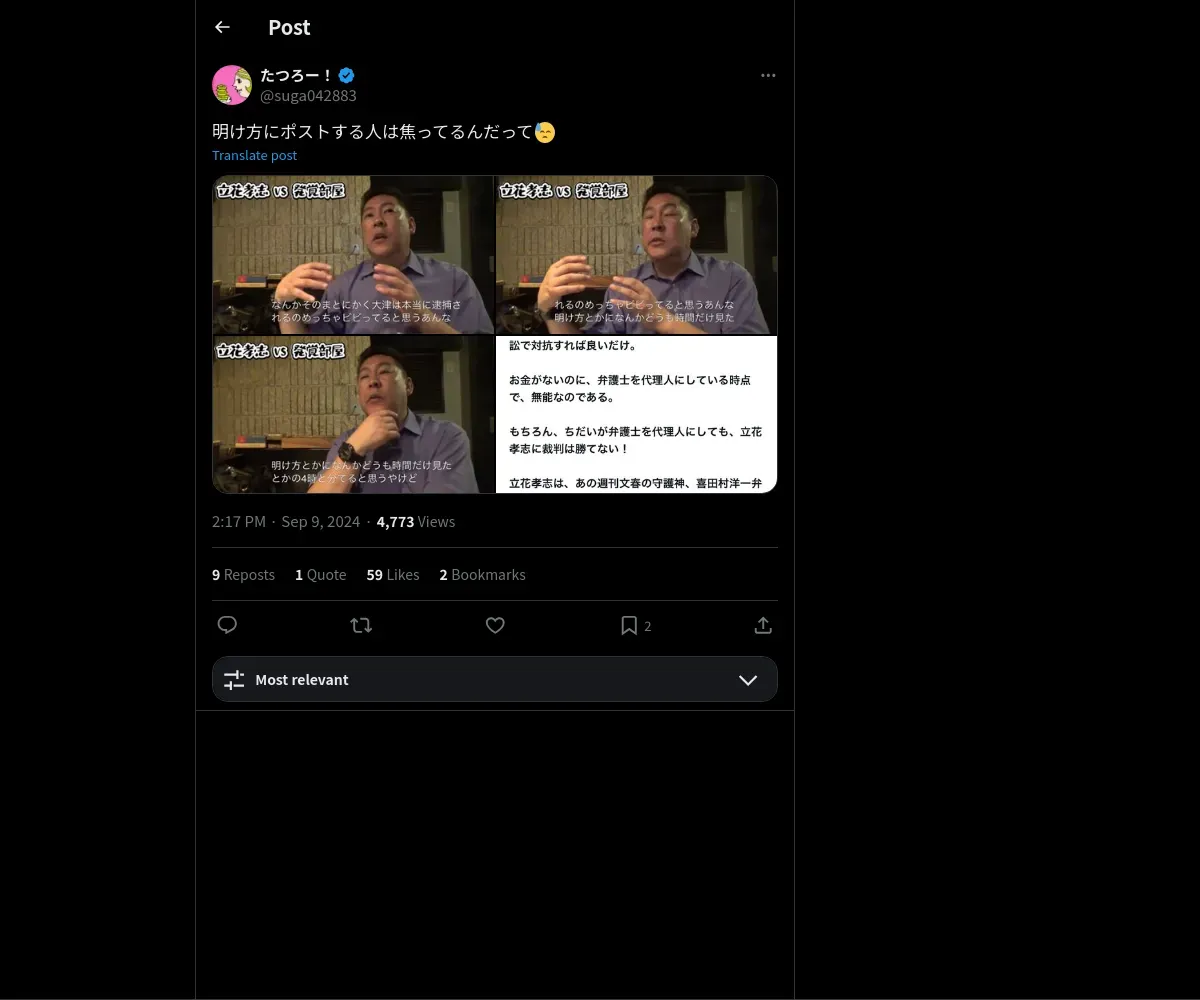1200x1000 pixels.
Task: Click the back arrow icon
Action: tap(222, 27)
